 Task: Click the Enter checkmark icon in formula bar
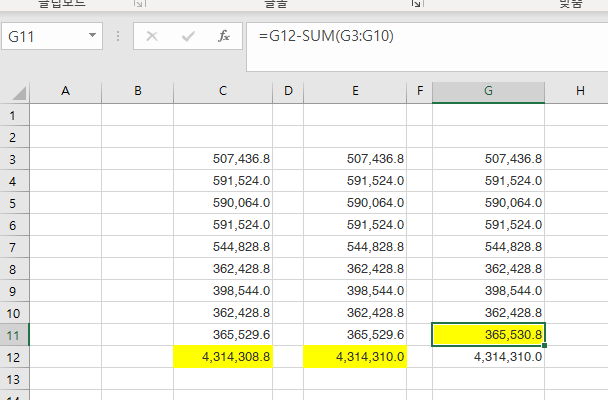[x=188, y=36]
